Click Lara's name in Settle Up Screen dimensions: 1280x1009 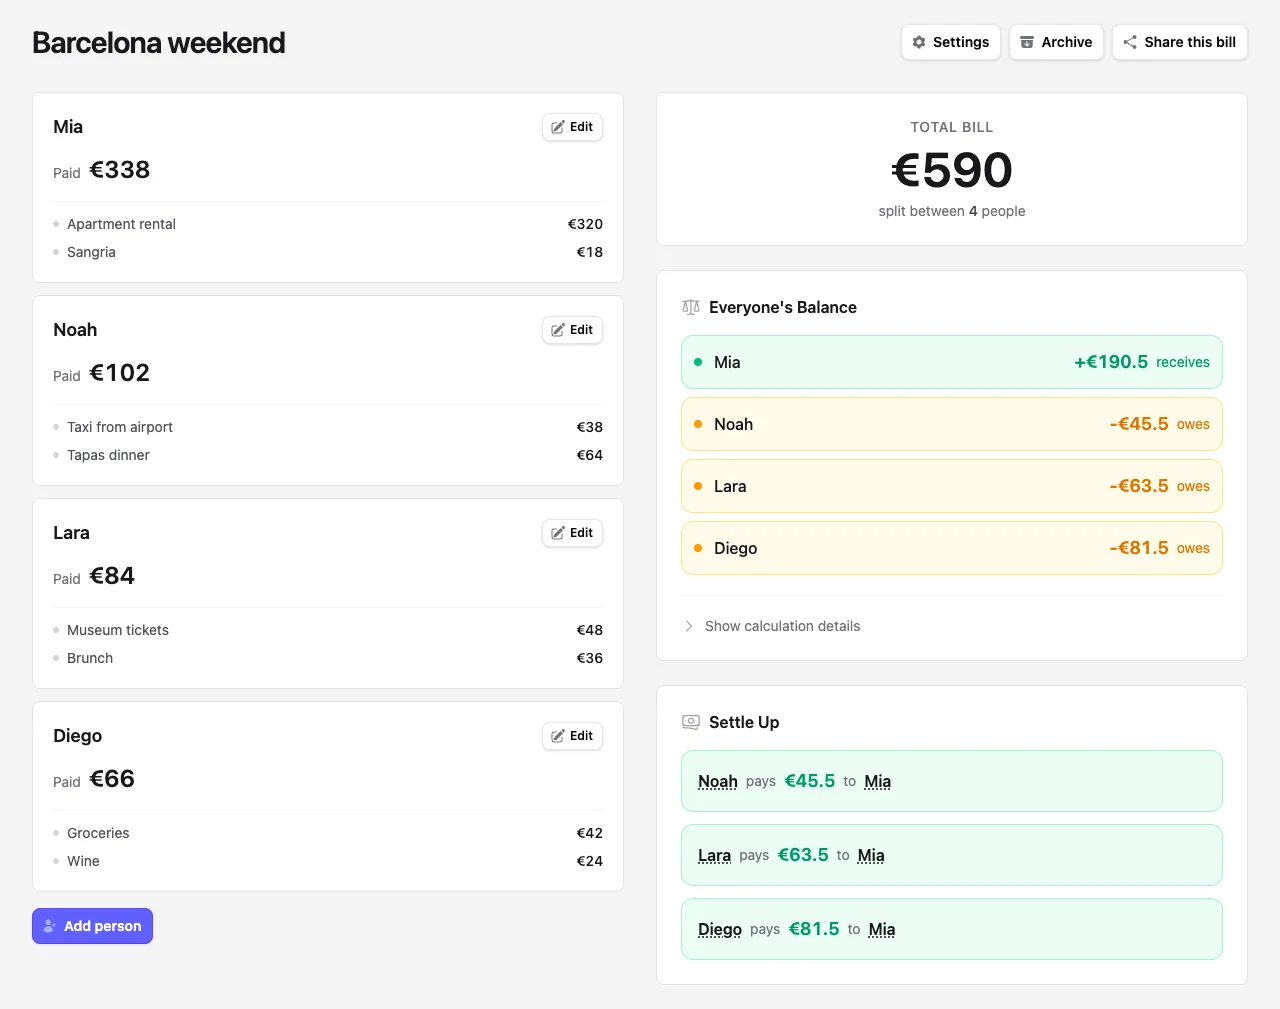click(x=714, y=855)
